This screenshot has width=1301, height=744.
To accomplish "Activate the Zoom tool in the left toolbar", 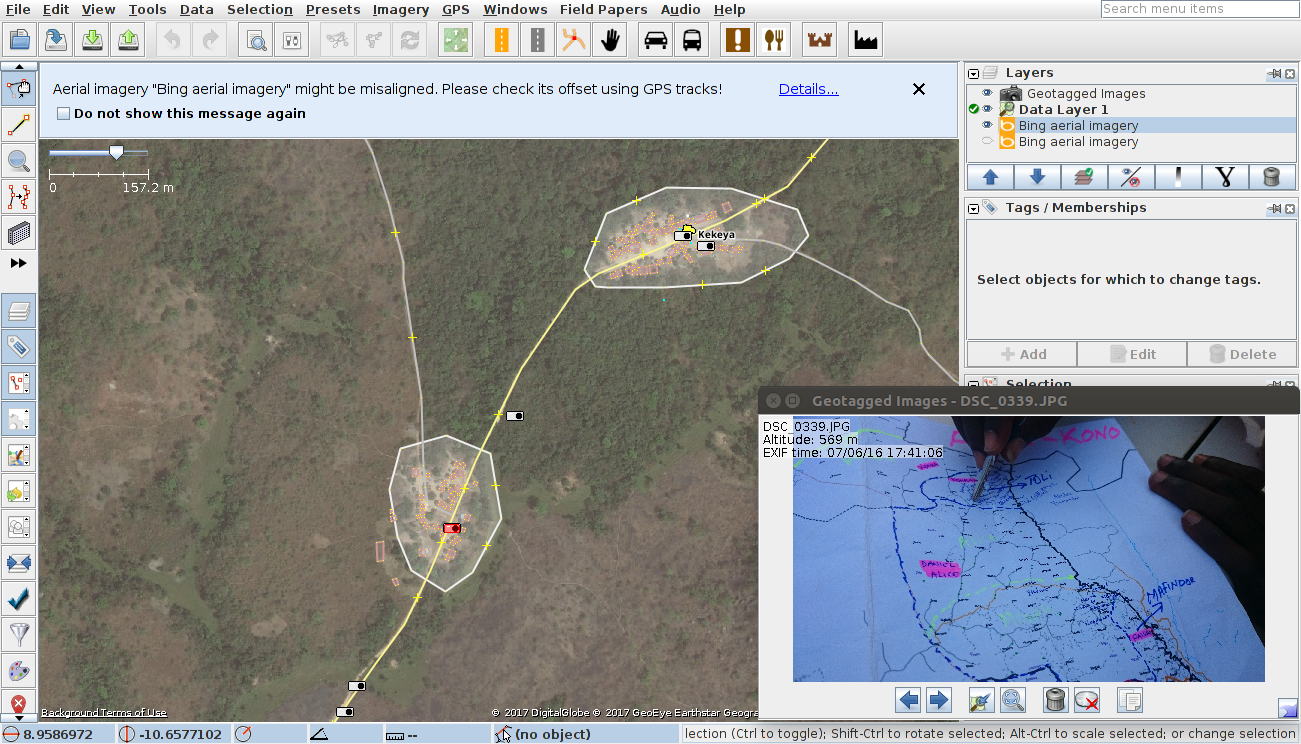I will [x=19, y=160].
